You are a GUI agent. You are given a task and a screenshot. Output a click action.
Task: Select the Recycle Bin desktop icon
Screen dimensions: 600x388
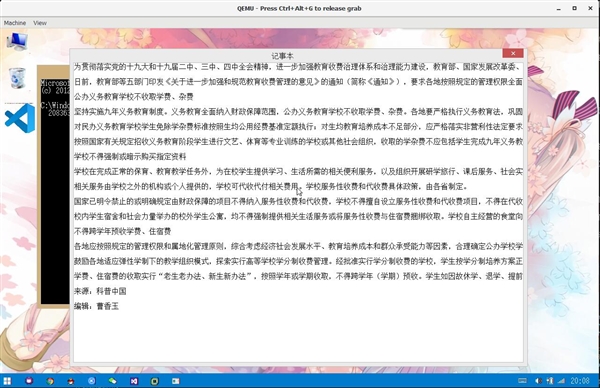[x=17, y=78]
